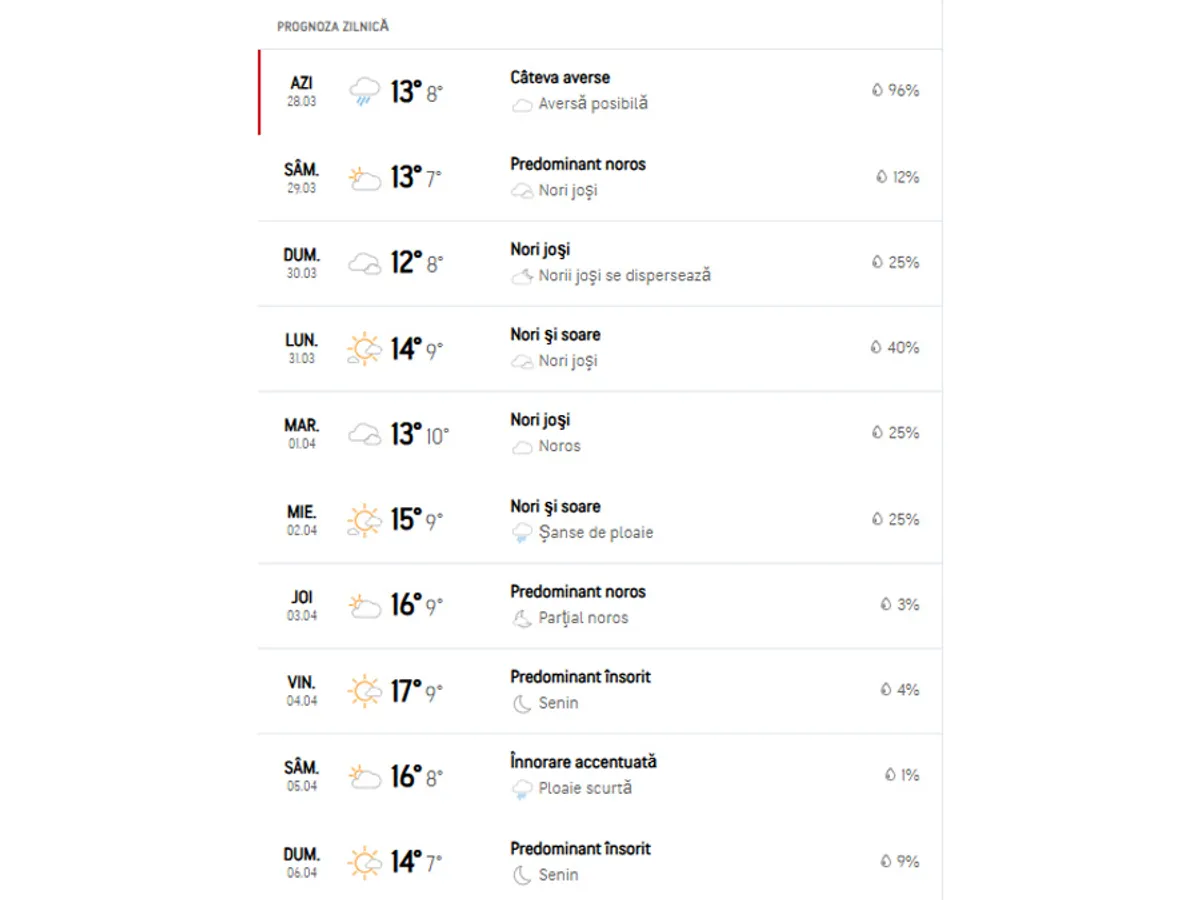Viewport: 1200px width, 900px height.
Task: Open the 'Înnorare accentuată' forecast for 05.04
Action: tap(583, 762)
